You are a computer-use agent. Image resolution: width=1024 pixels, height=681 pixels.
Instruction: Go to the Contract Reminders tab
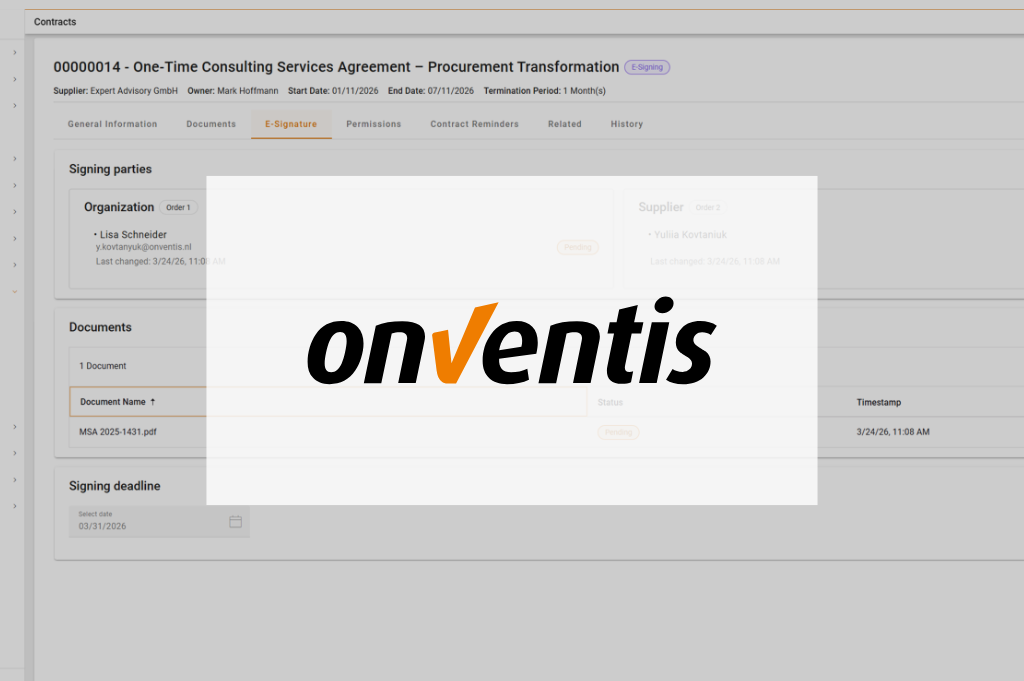pos(474,124)
